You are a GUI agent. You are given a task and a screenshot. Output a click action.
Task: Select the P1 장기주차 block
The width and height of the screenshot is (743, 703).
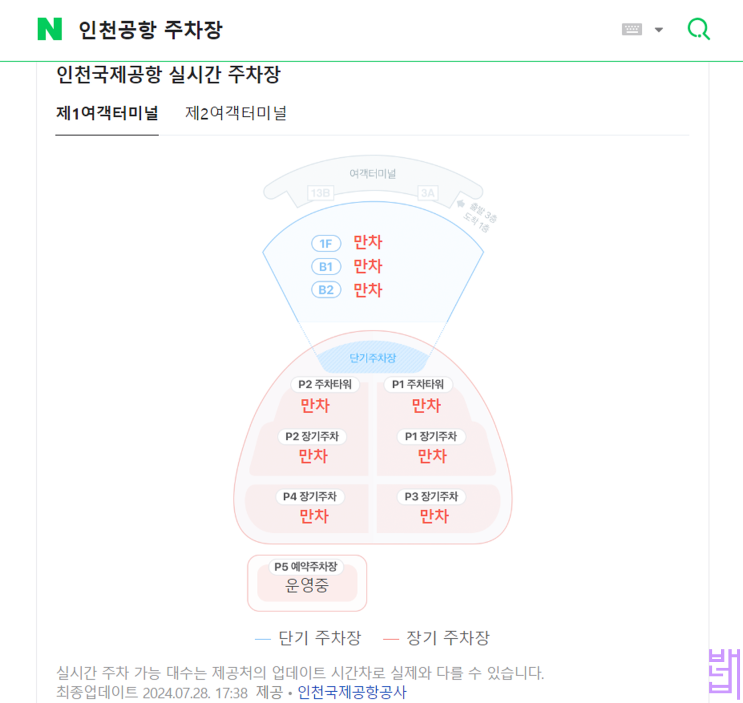click(x=431, y=447)
